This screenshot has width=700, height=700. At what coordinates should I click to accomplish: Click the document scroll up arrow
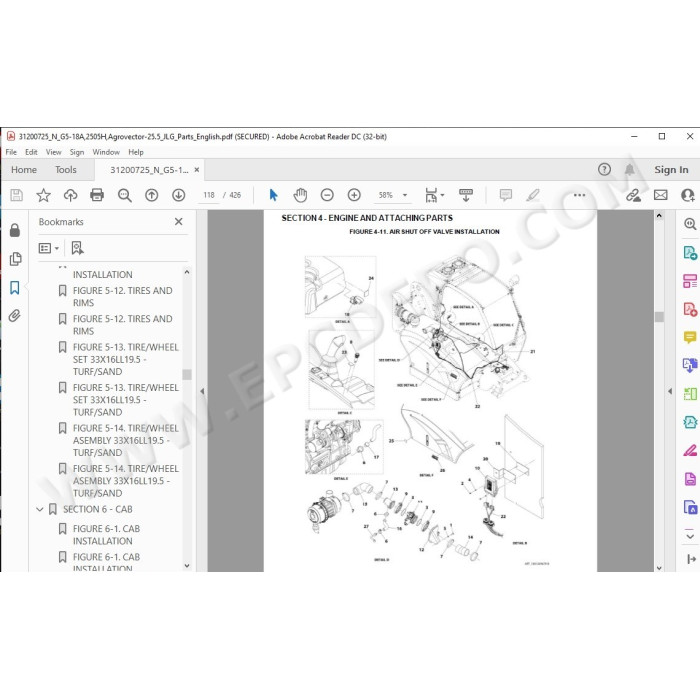(x=659, y=216)
